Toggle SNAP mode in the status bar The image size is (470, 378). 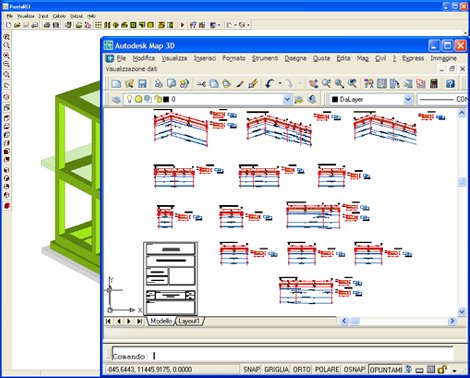pos(252,369)
